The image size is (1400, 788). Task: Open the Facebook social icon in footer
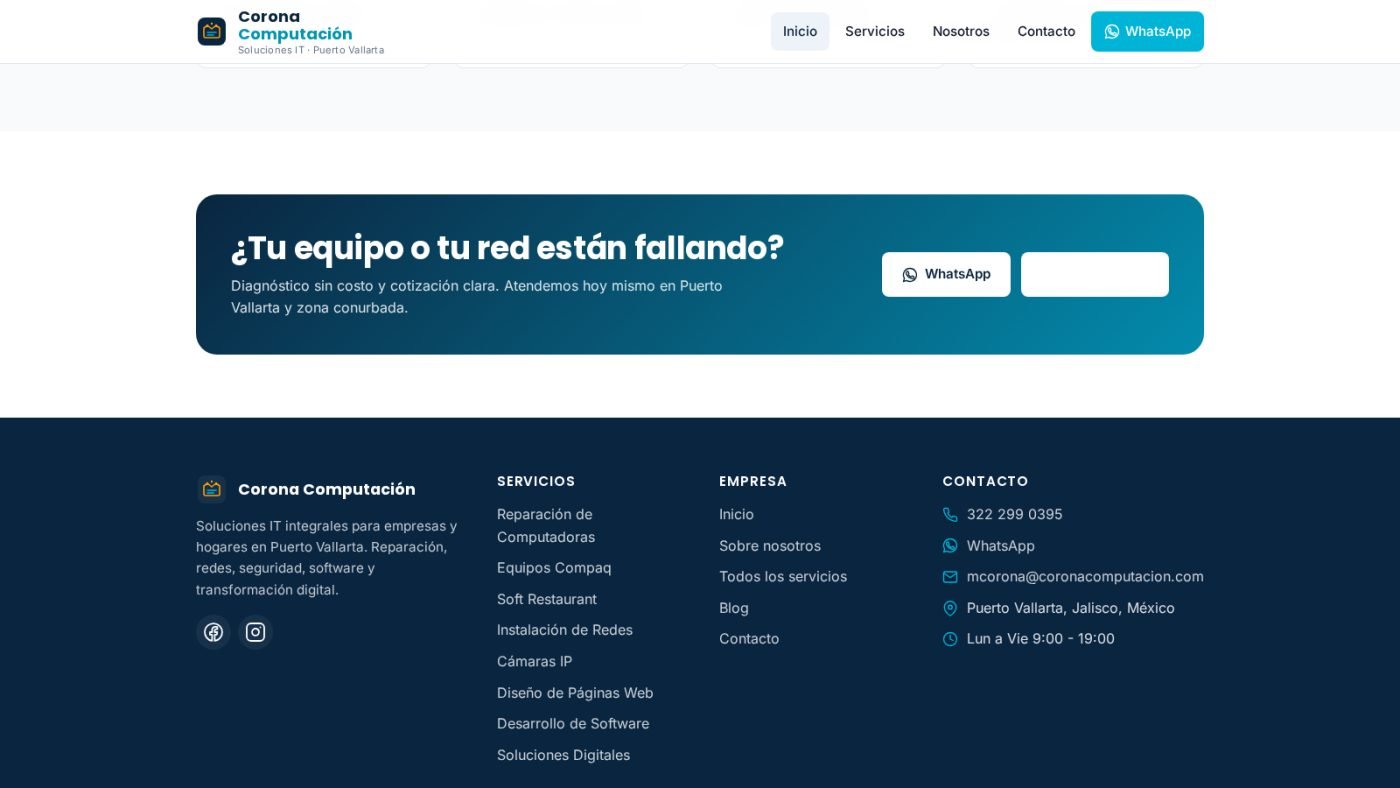pyautogui.click(x=213, y=632)
